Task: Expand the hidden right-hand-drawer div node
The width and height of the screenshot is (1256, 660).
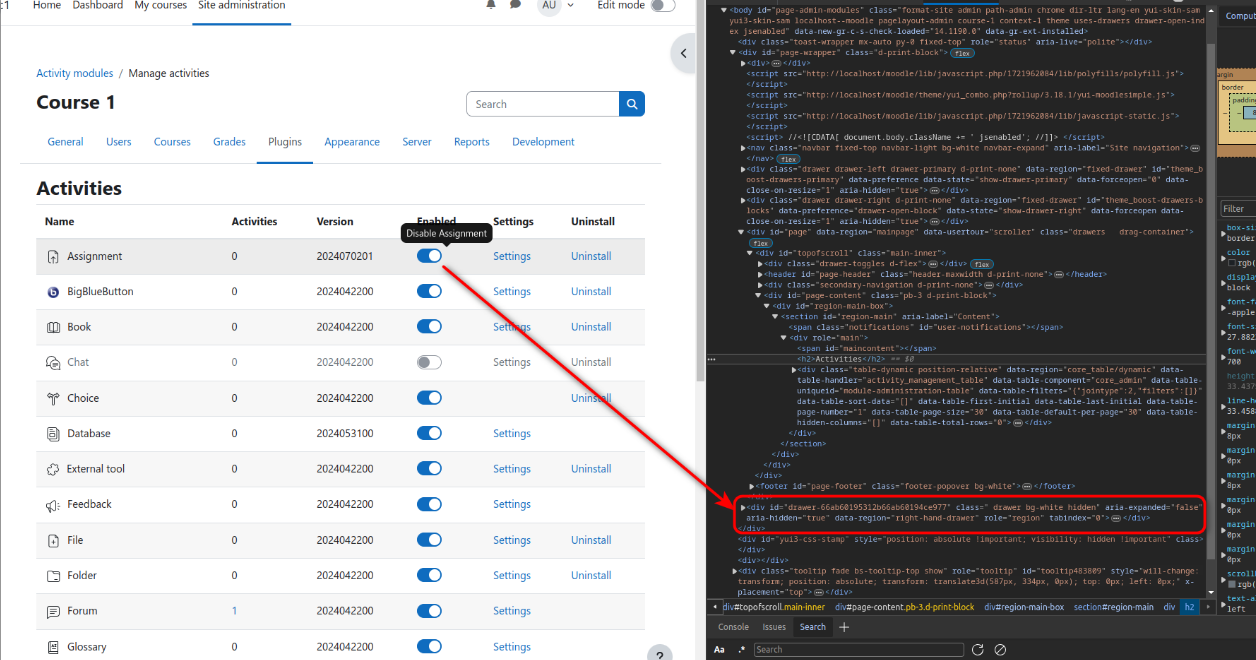Action: pos(743,507)
